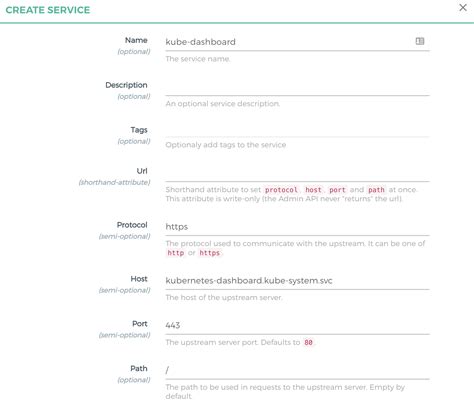Focus the Path field containing a slash
The image size is (474, 402).
[x=297, y=370]
